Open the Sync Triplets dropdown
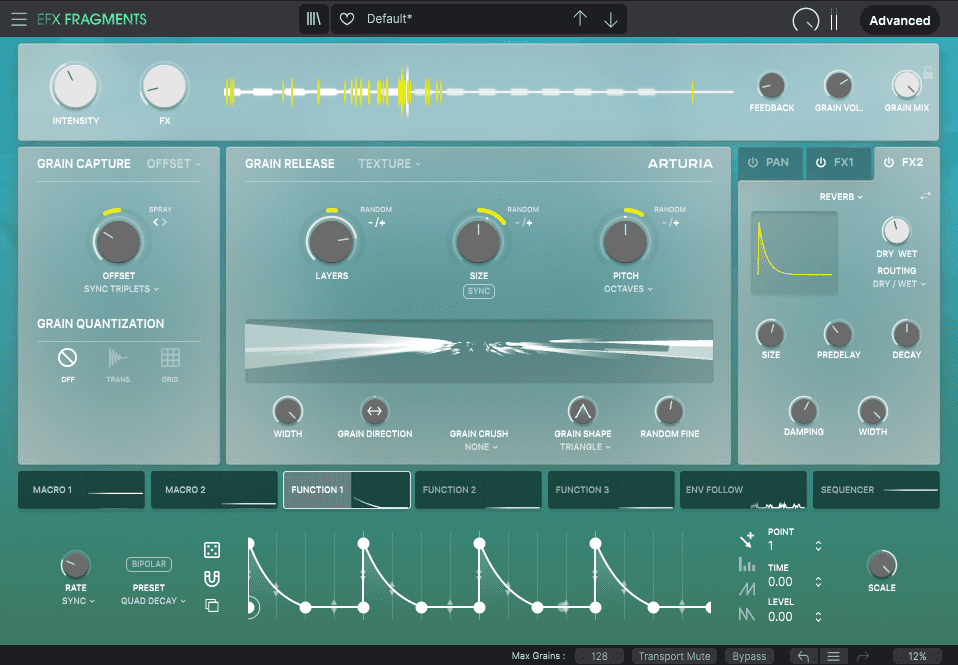958x665 pixels. click(x=121, y=288)
